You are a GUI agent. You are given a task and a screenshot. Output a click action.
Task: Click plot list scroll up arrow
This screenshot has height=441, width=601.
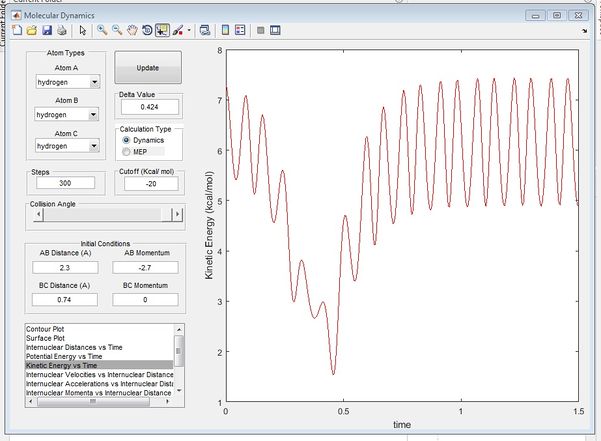click(x=179, y=330)
